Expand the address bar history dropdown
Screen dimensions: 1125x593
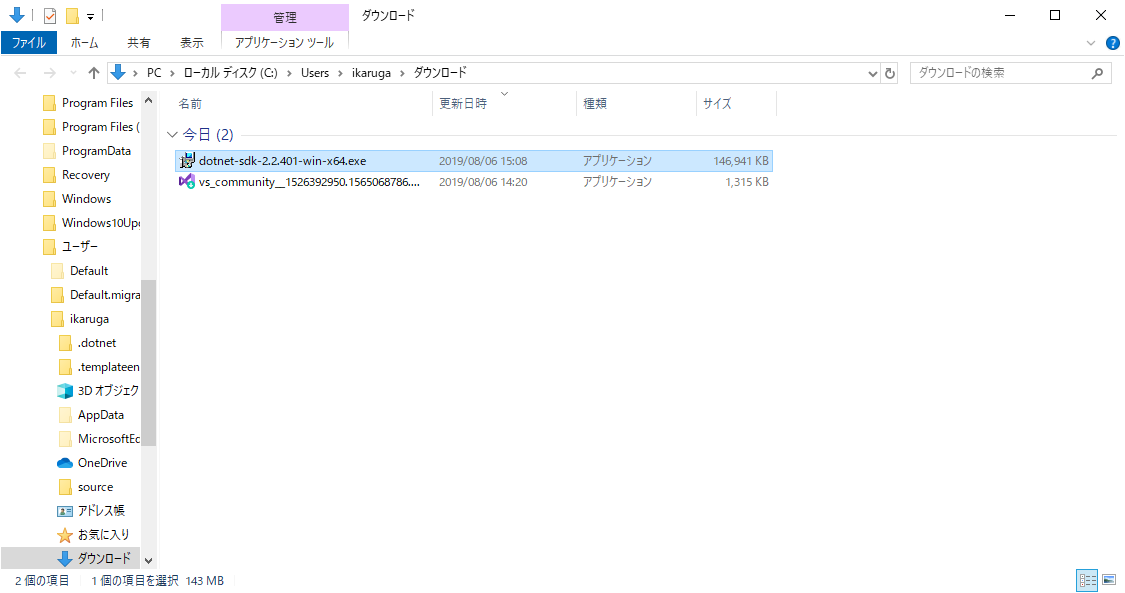pos(872,72)
